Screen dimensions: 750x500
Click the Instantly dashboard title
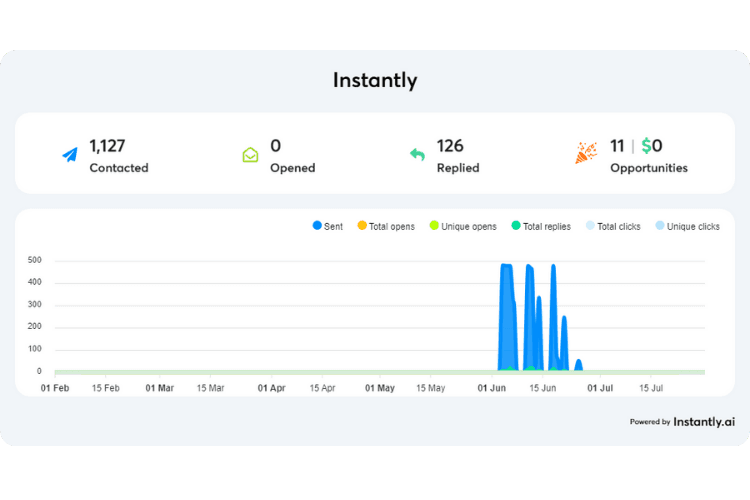pyautogui.click(x=375, y=80)
